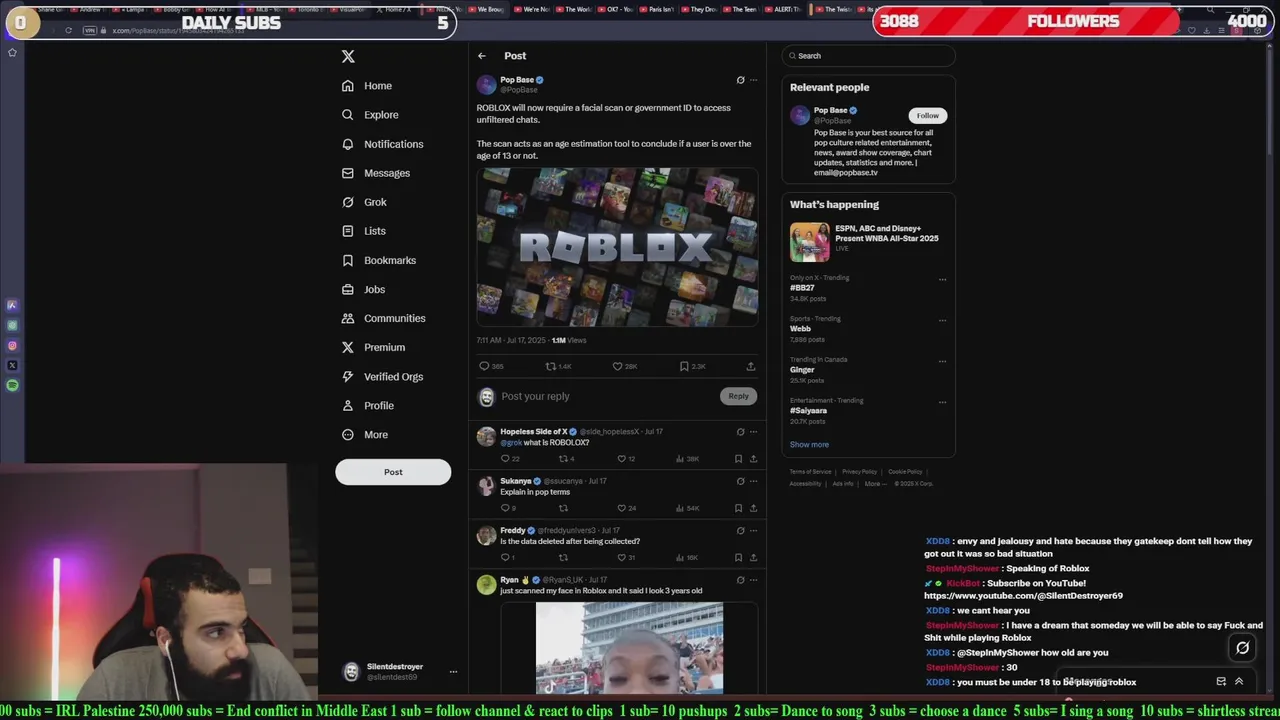Viewport: 1280px width, 720px height.
Task: Click repost icon with 1.4K count
Action: (x=551, y=366)
